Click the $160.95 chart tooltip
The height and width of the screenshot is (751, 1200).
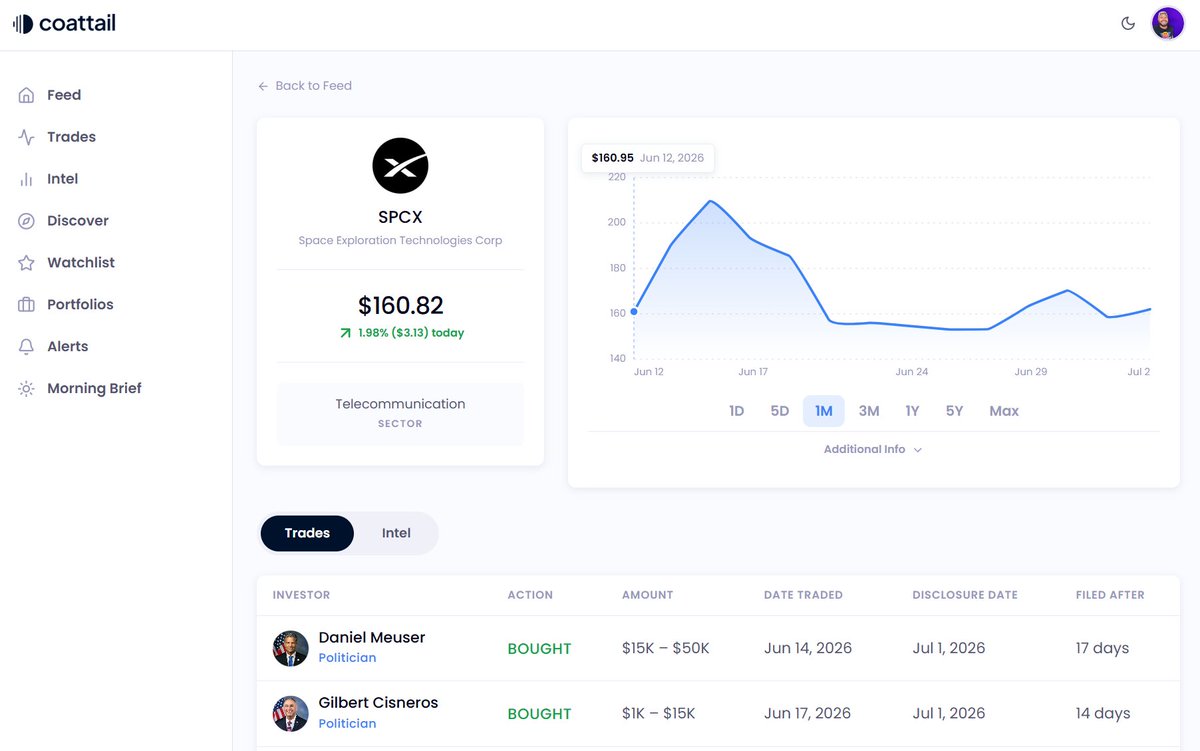pos(648,158)
